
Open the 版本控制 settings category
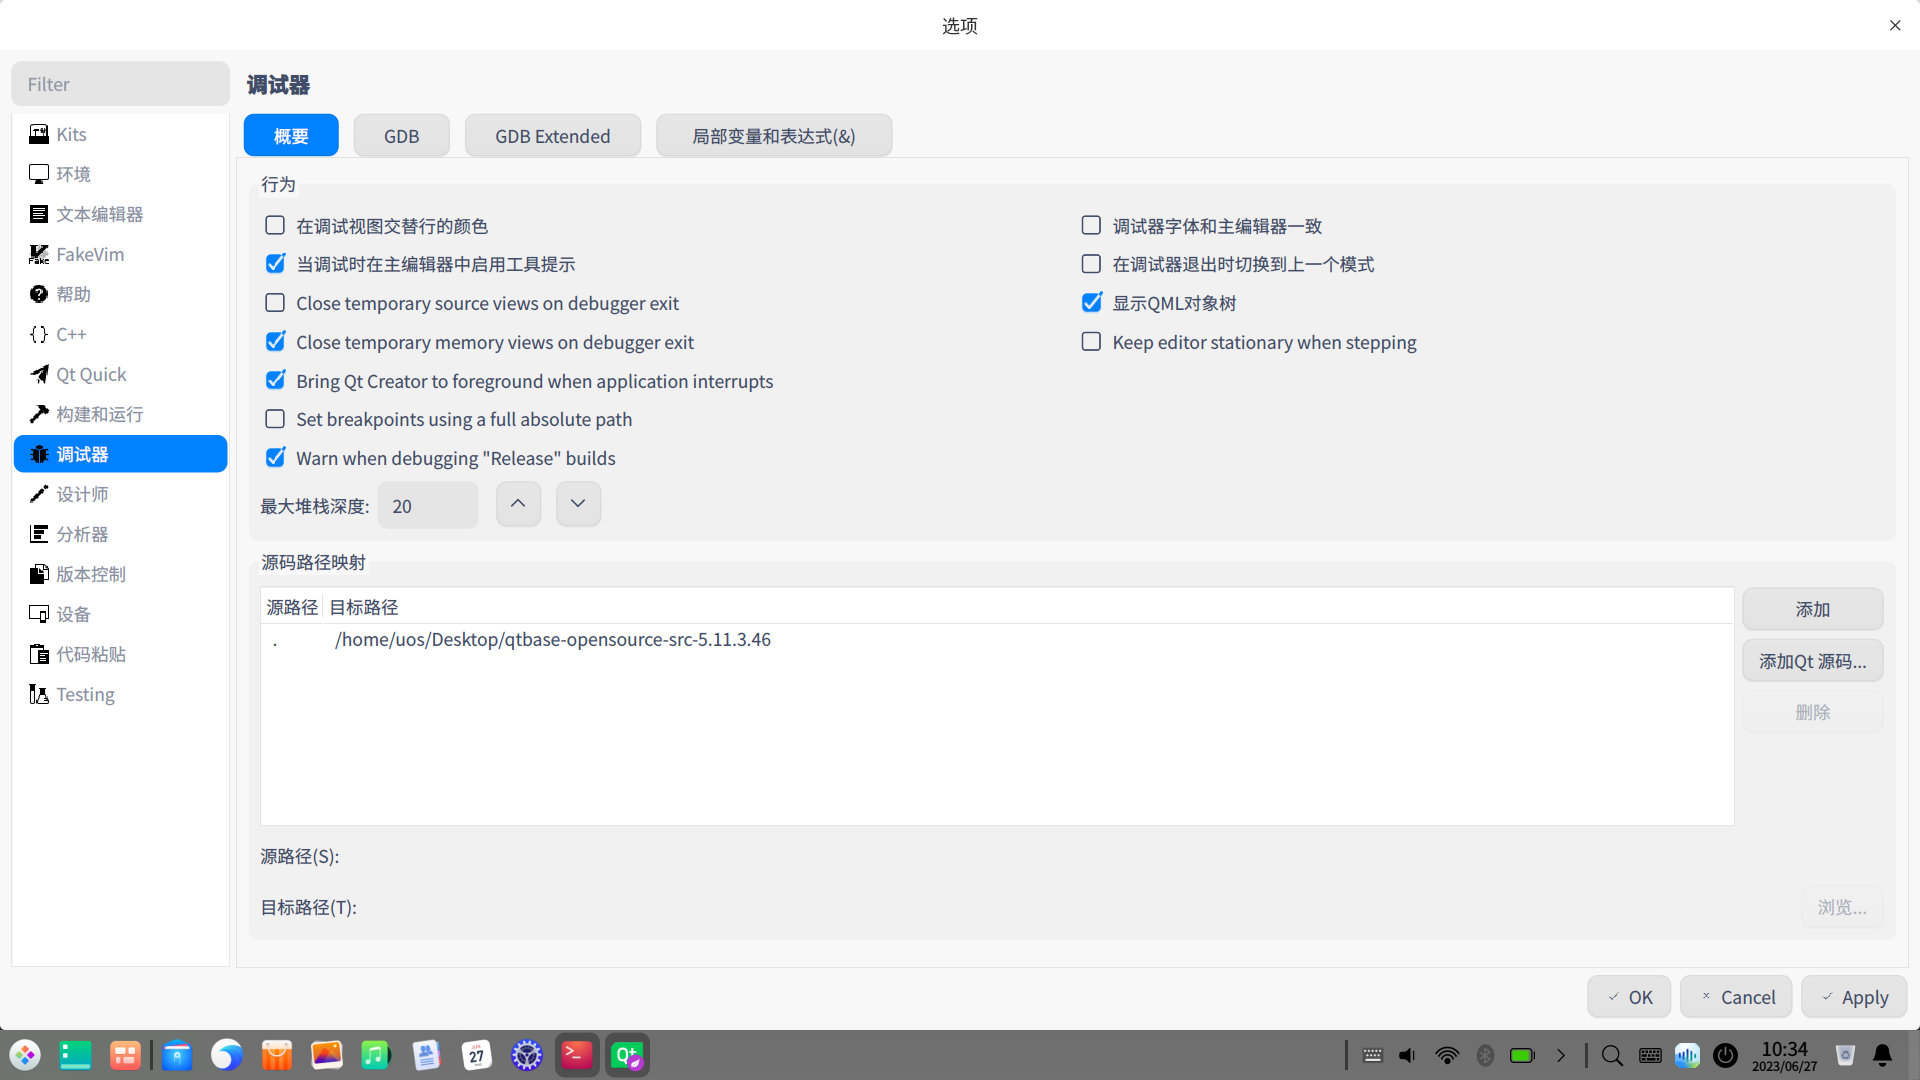pyautogui.click(x=90, y=574)
